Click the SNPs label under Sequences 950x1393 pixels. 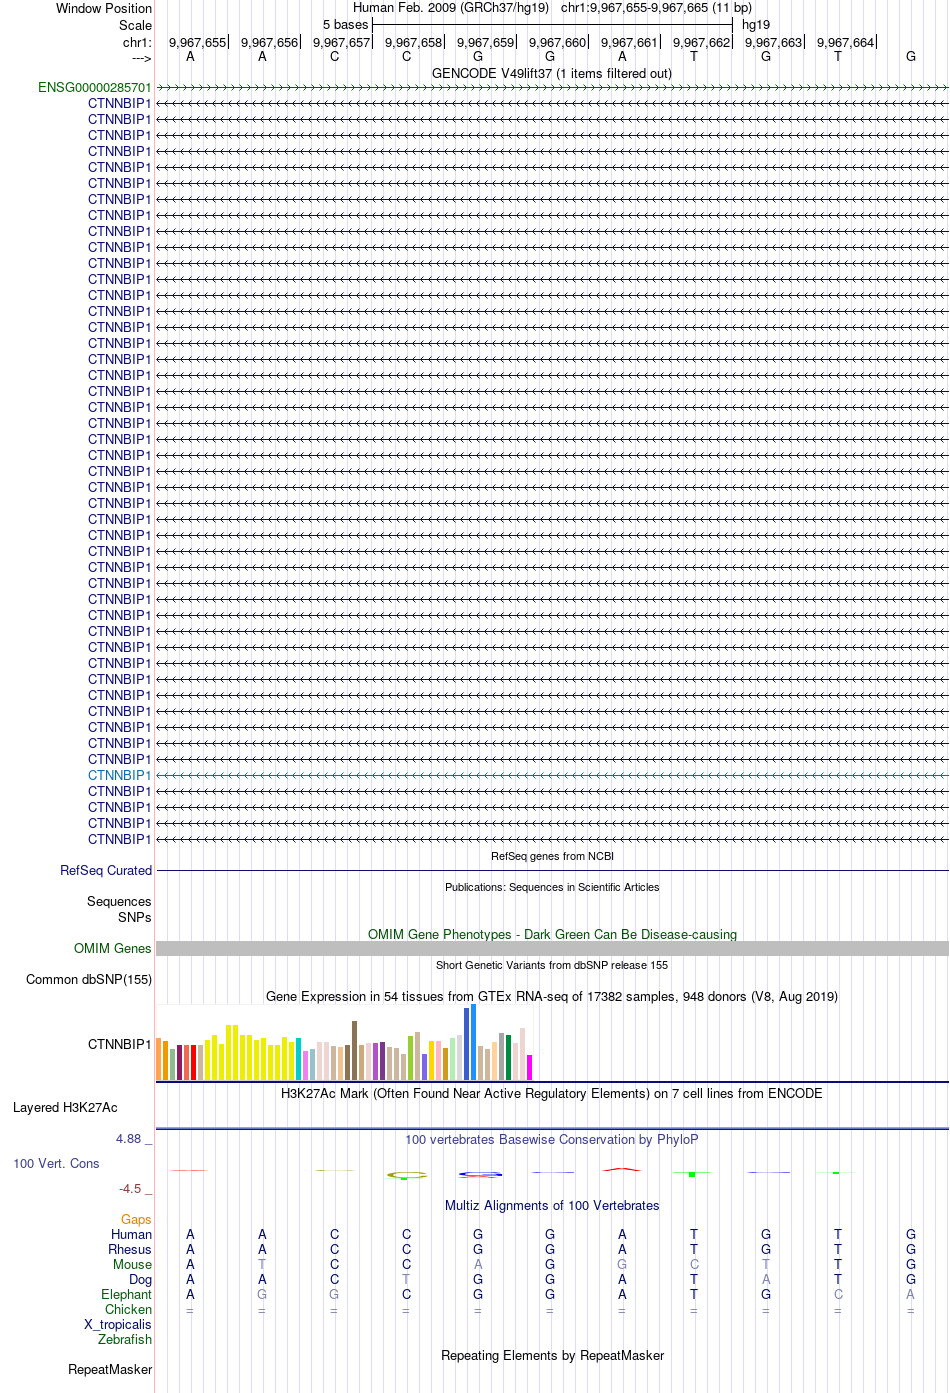click(135, 917)
